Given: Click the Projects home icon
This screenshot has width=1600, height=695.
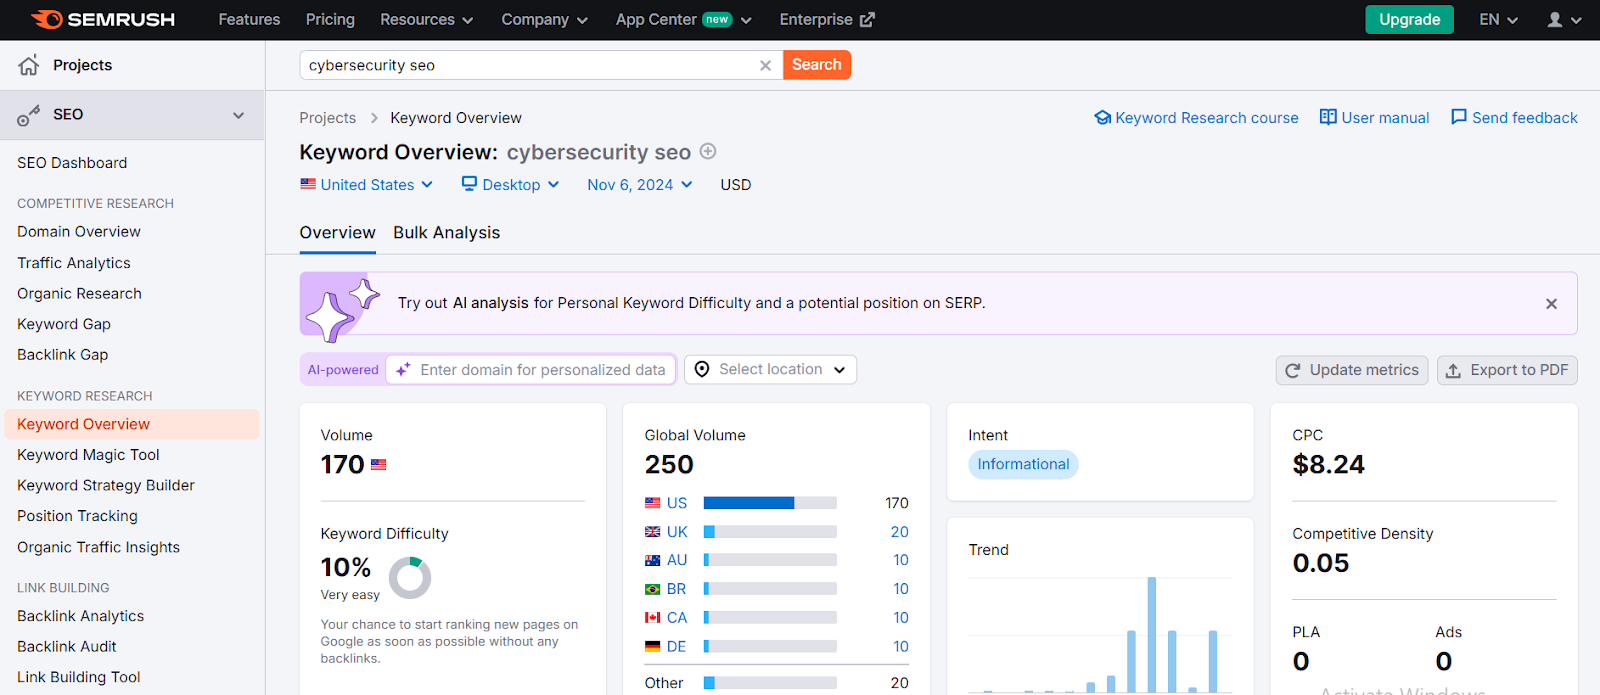Looking at the screenshot, I should (x=29, y=65).
